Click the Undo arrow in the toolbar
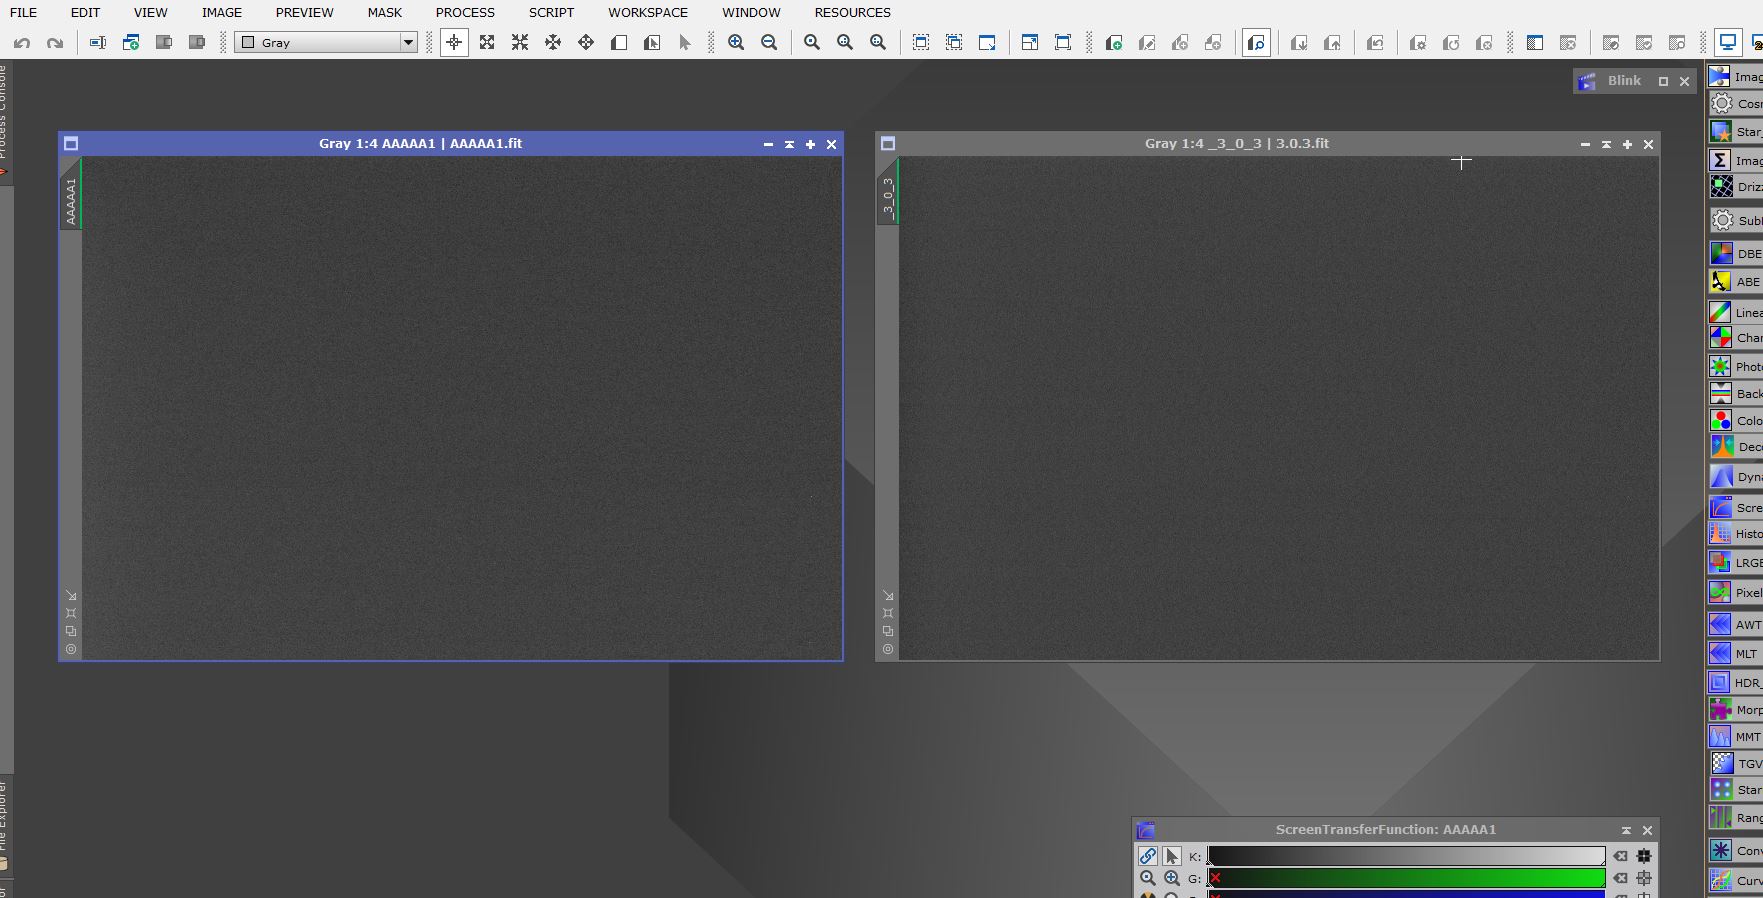Screen dimensions: 1763x898 click(22, 43)
